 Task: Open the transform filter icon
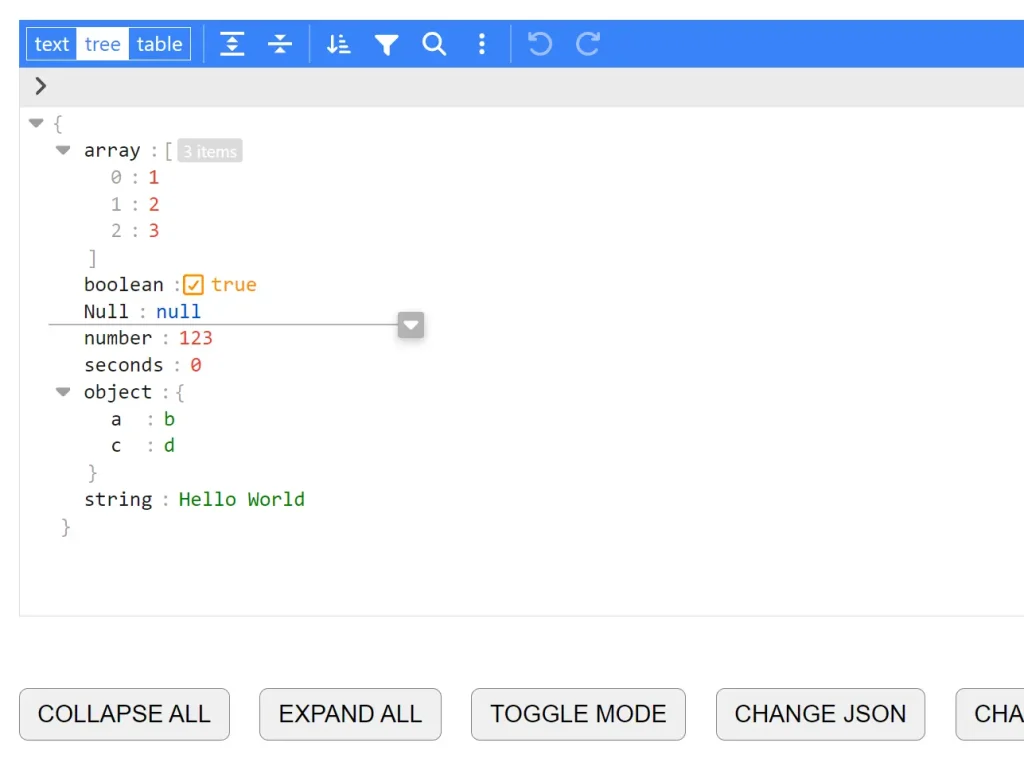(386, 43)
